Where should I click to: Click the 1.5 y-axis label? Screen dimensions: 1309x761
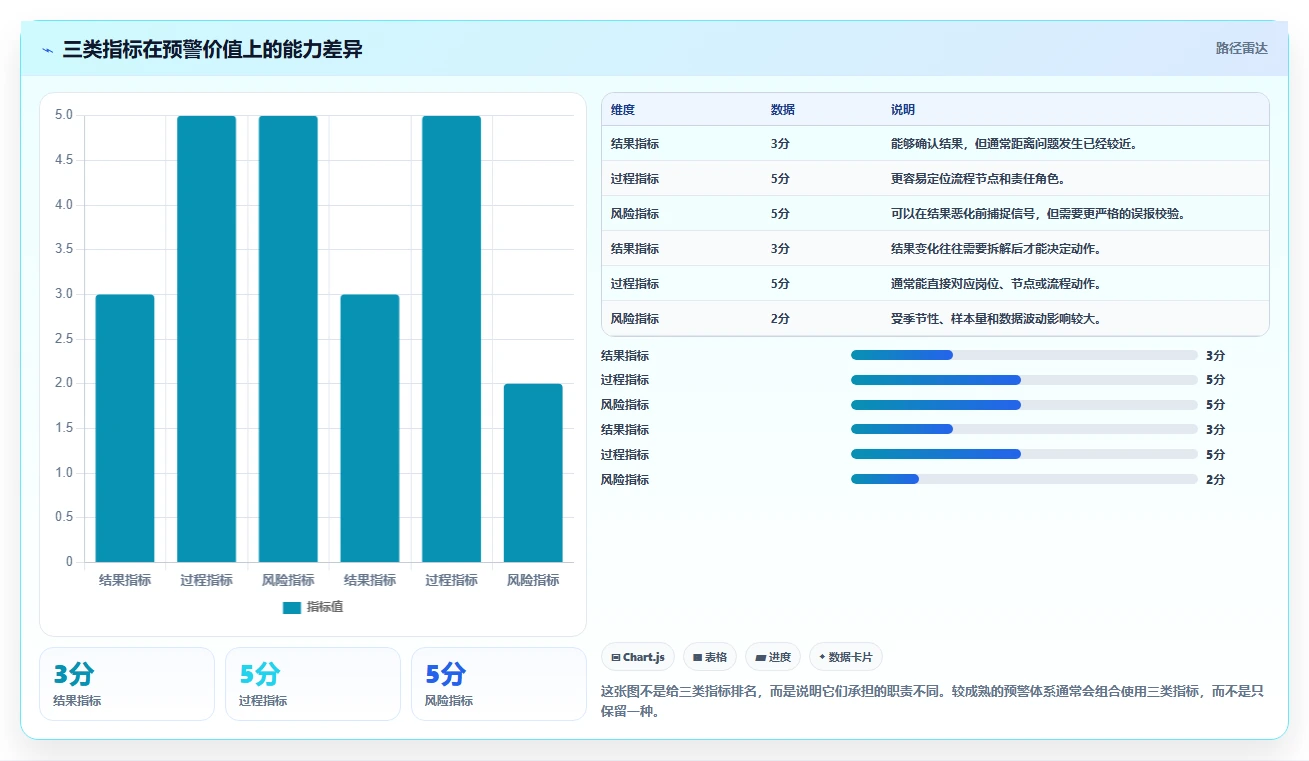pyautogui.click(x=64, y=428)
